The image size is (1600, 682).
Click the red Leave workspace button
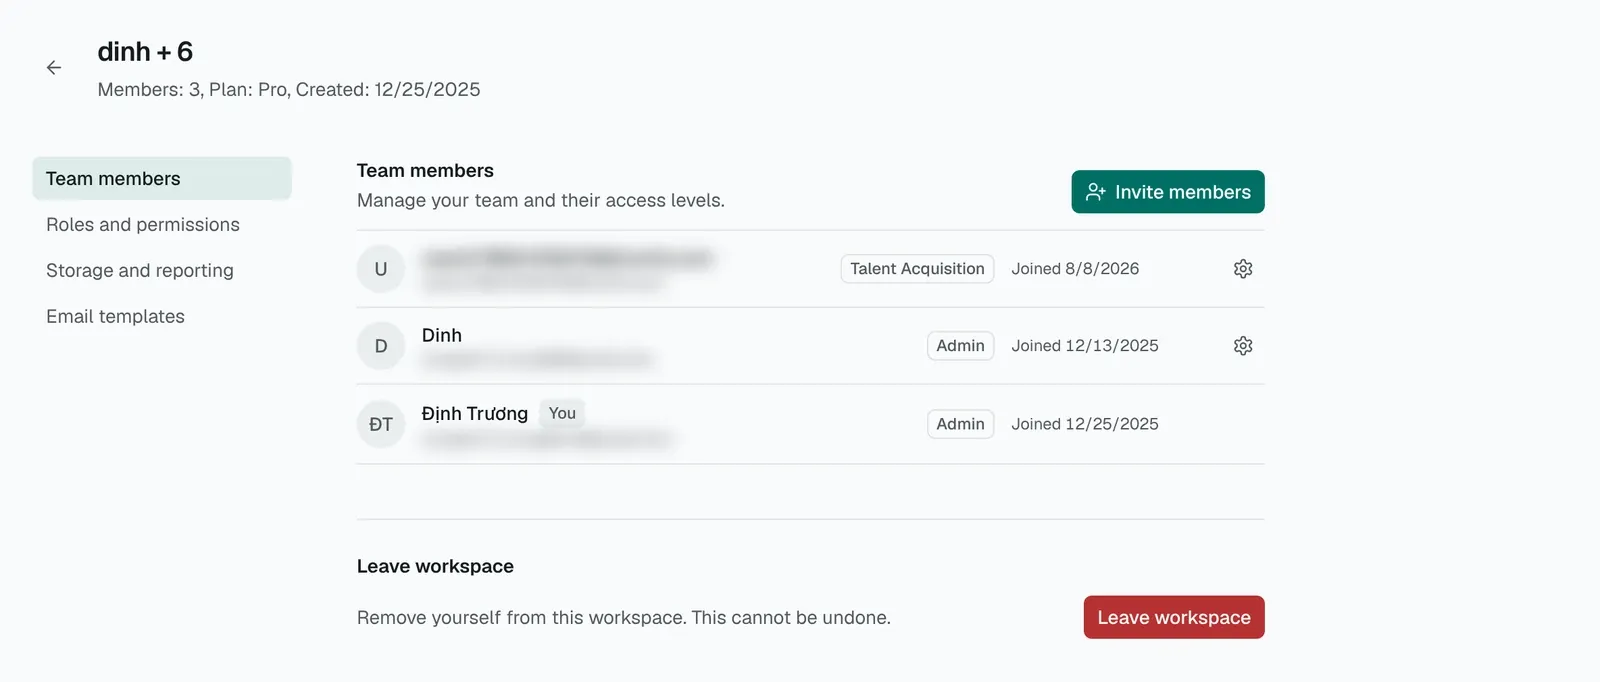coord(1174,617)
